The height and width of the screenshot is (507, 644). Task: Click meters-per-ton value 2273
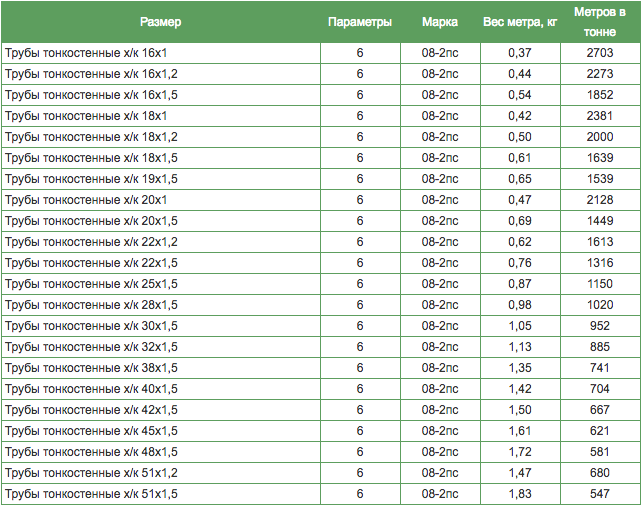pyautogui.click(x=600, y=74)
